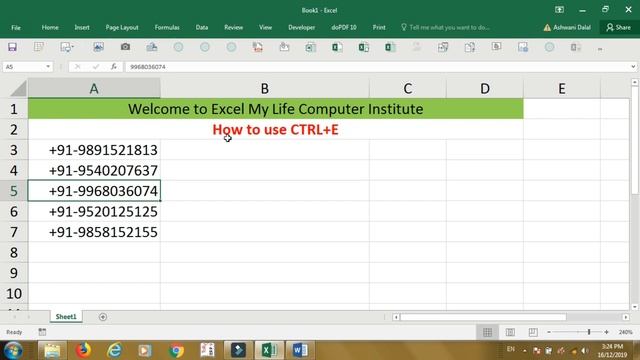
Task: Click the Select All corner triangle
Action: point(17,89)
